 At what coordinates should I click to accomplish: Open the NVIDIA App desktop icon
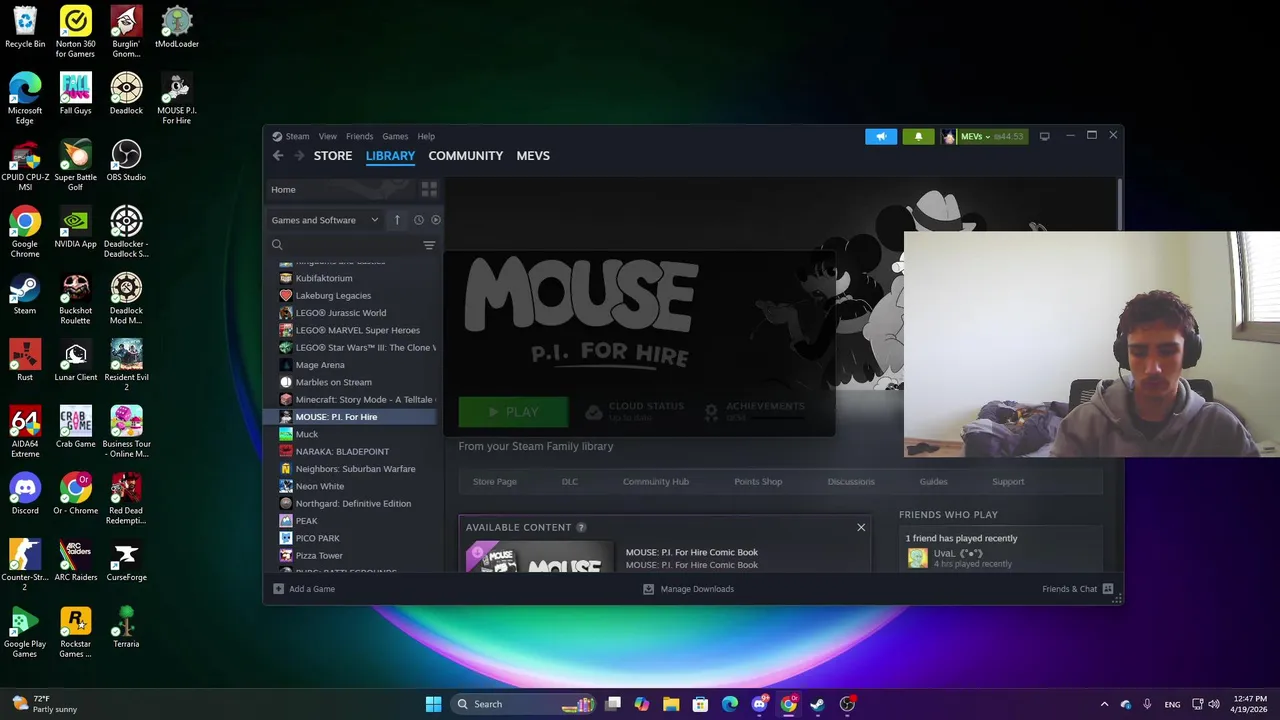76,227
